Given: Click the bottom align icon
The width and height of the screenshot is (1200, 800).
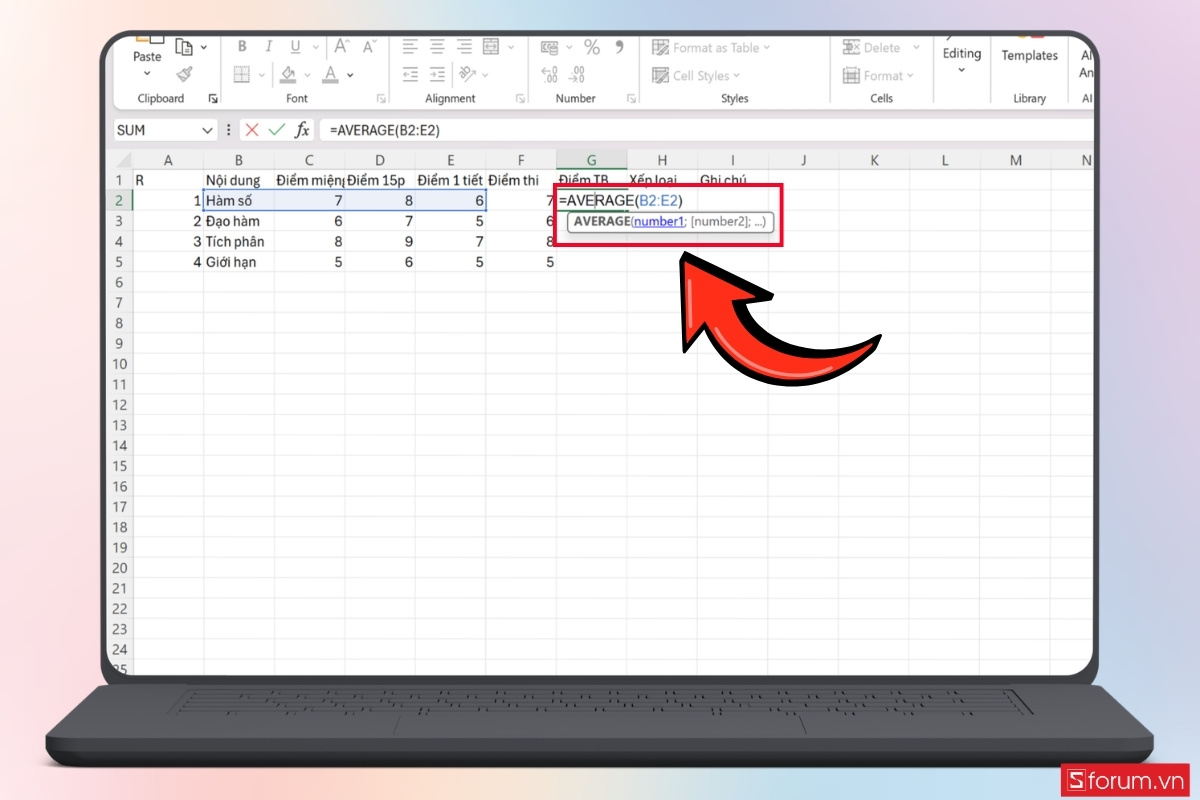Looking at the screenshot, I should (464, 47).
